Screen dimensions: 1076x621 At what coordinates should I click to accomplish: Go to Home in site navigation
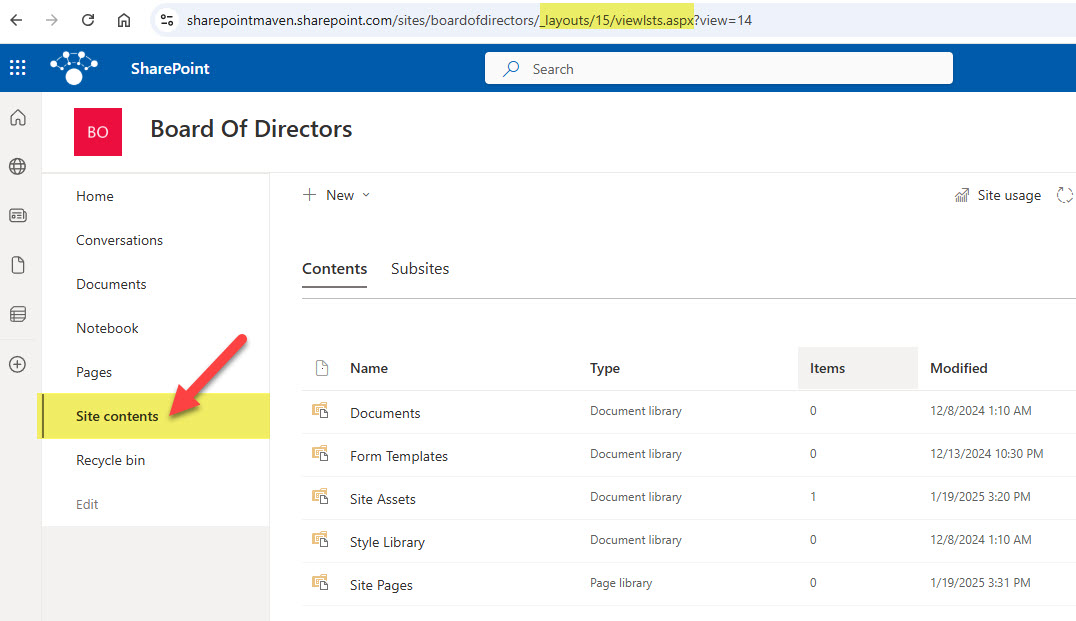pos(95,196)
